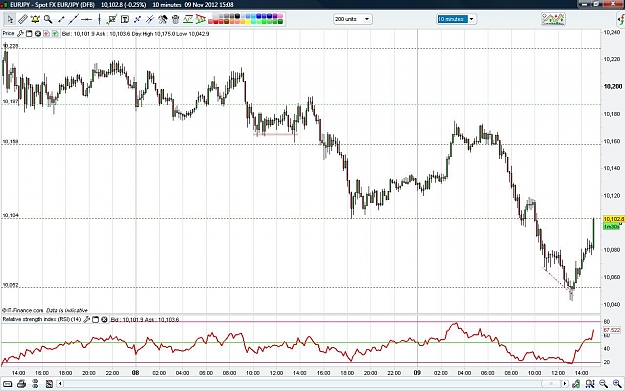Select the line segment drawing tool
This screenshot has width=625, height=391.
click(61, 19)
